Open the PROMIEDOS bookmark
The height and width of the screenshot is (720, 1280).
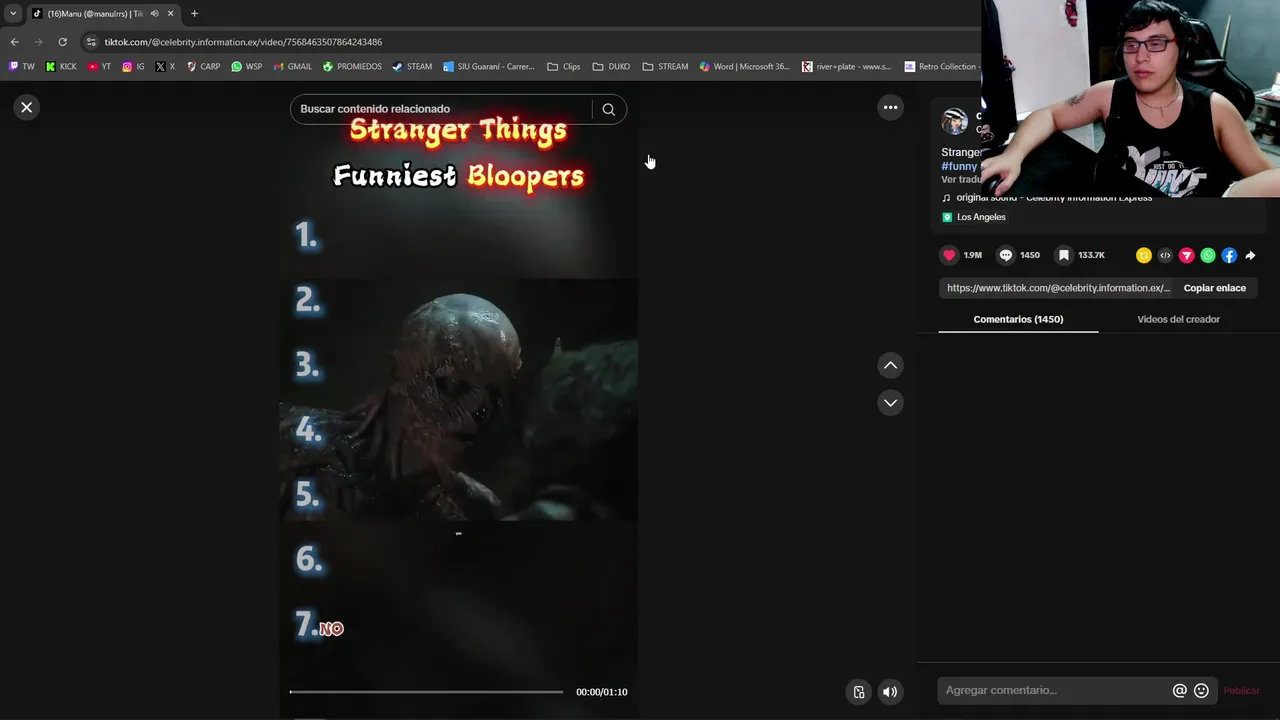click(x=352, y=67)
